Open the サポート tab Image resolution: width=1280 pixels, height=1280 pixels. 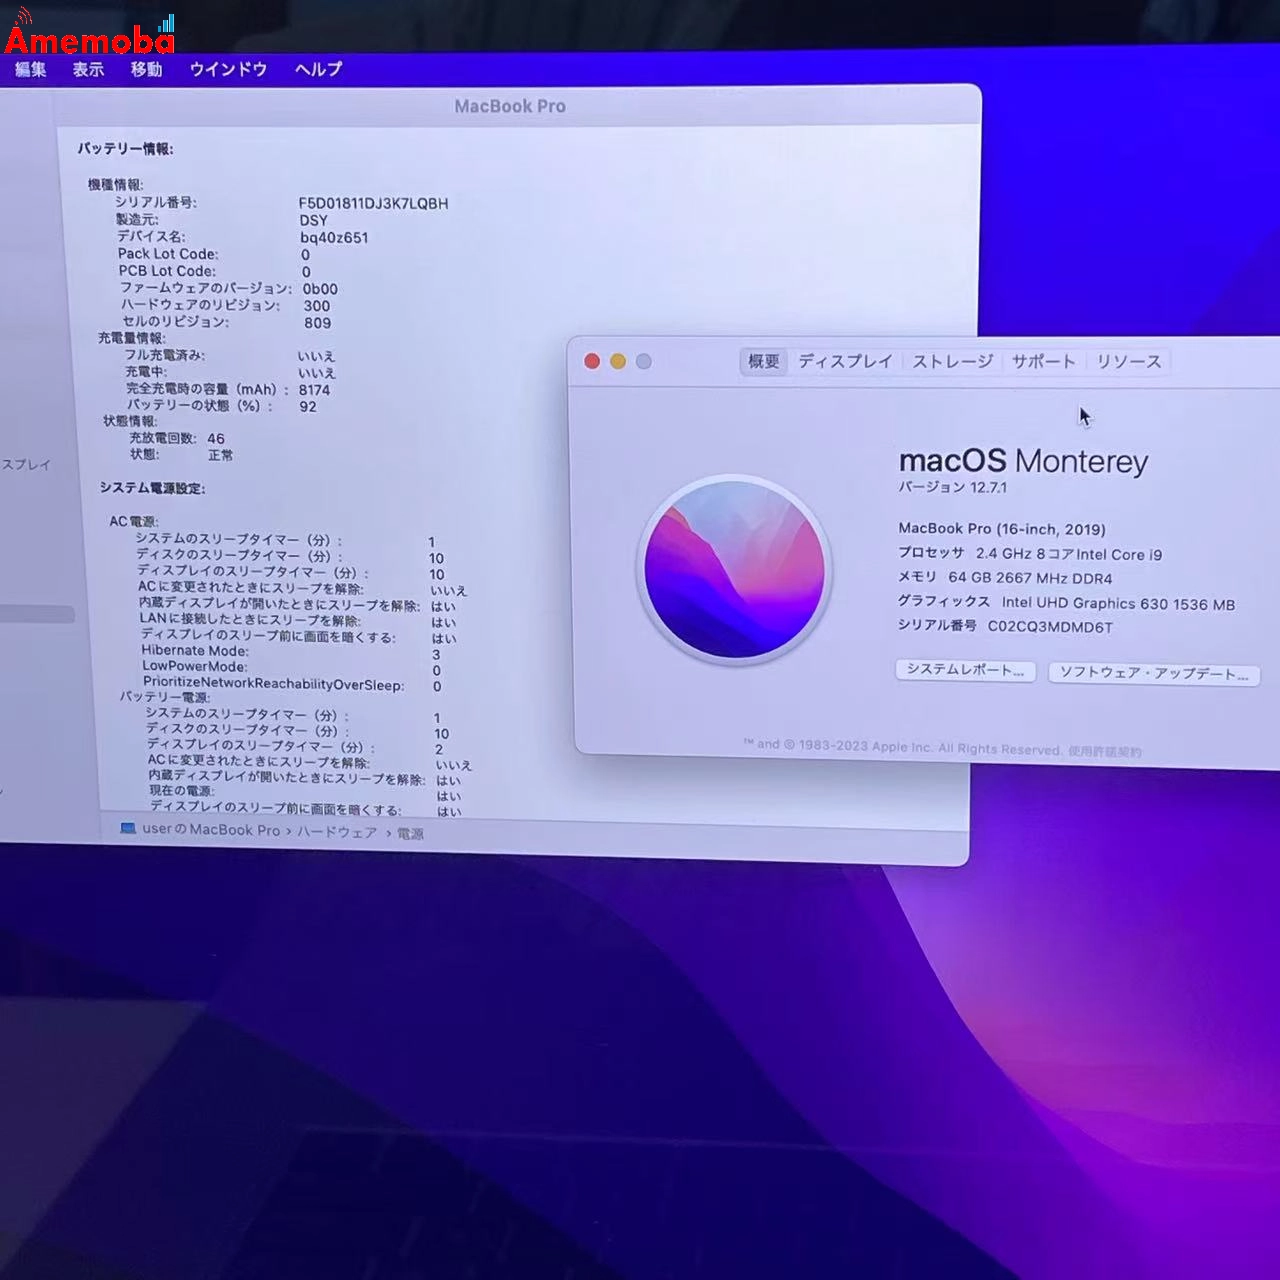pyautogui.click(x=1044, y=362)
